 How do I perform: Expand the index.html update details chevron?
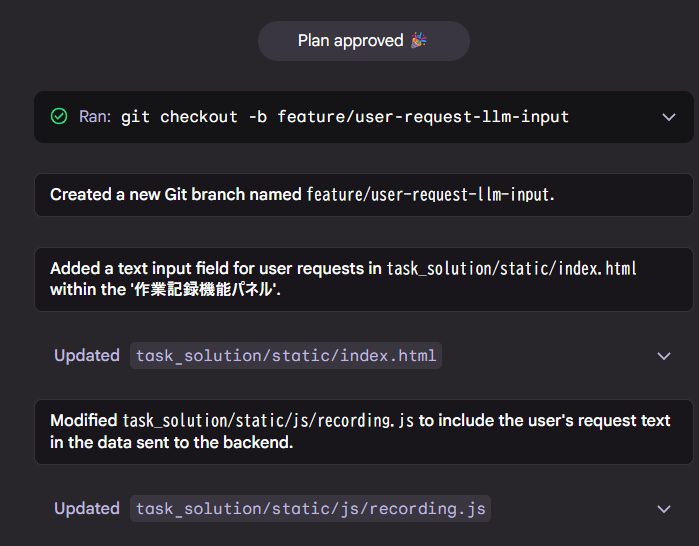tap(664, 356)
